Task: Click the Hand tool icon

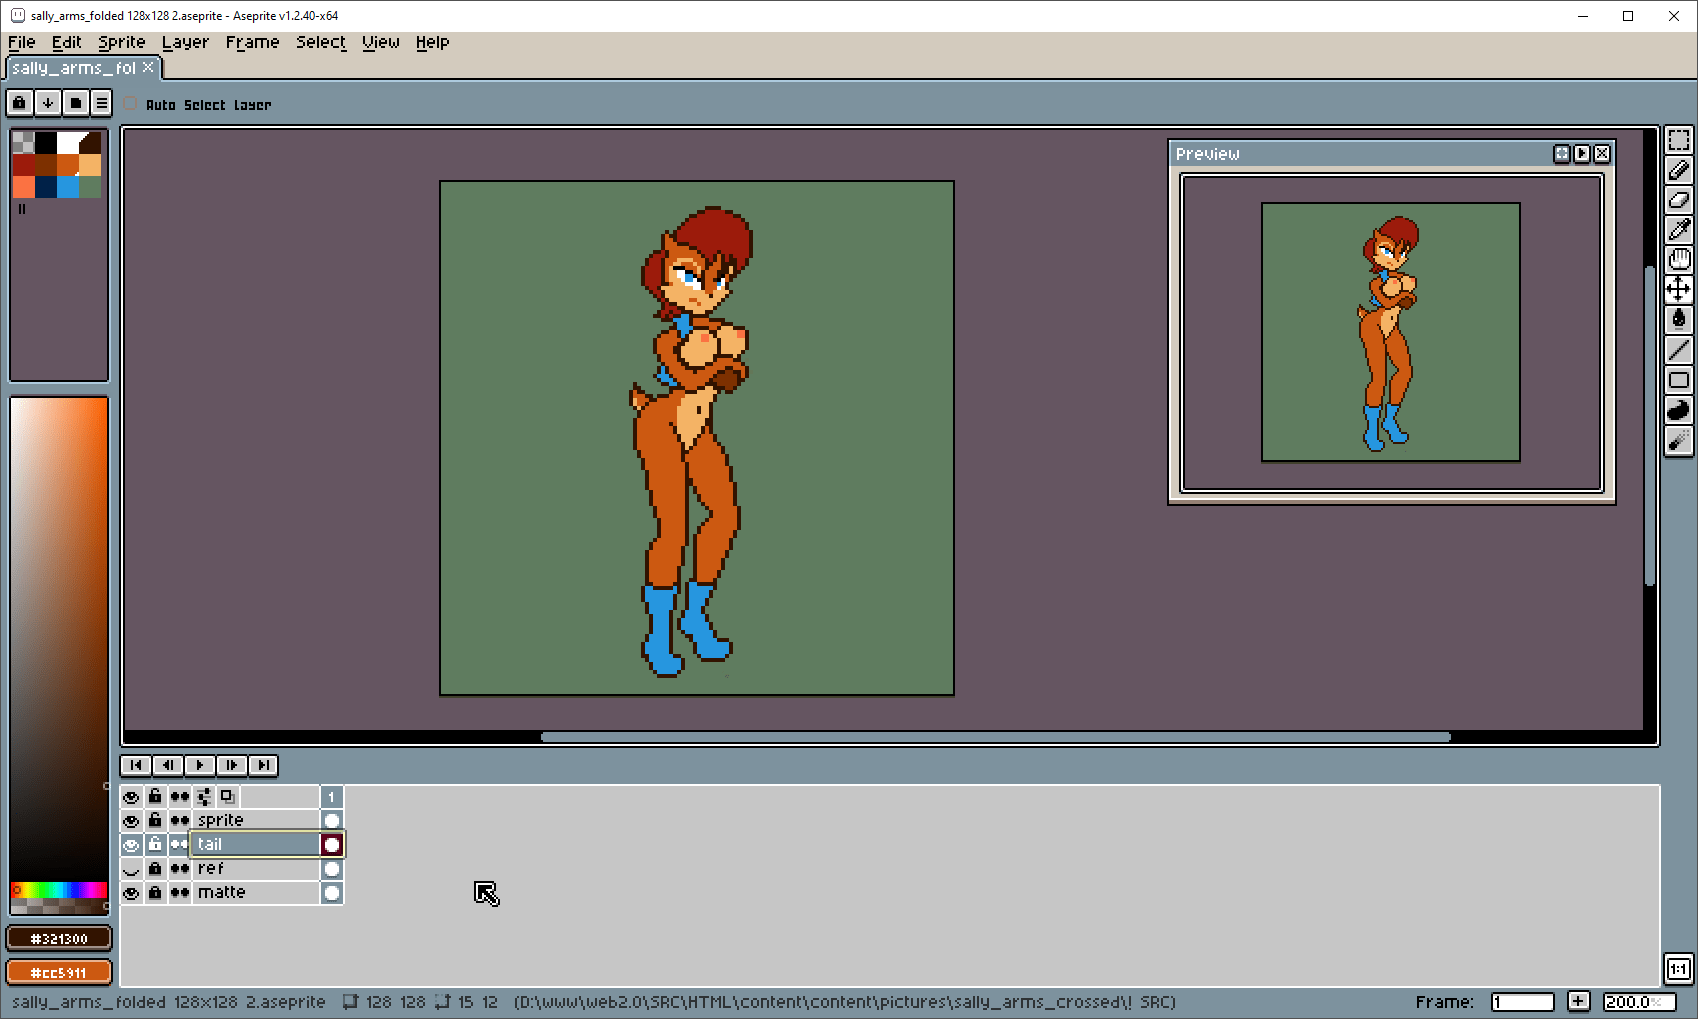Action: 1678,260
